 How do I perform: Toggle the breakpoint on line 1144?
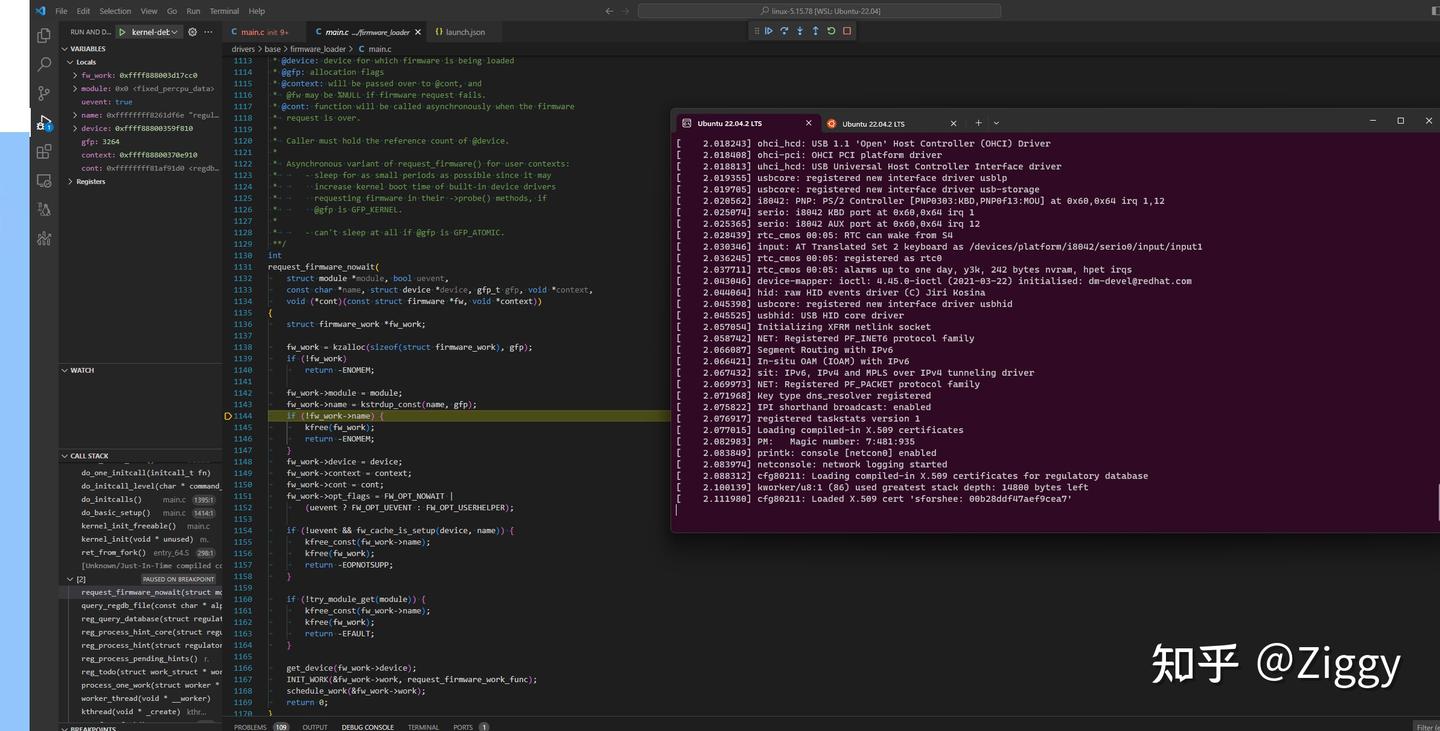[x=227, y=415]
